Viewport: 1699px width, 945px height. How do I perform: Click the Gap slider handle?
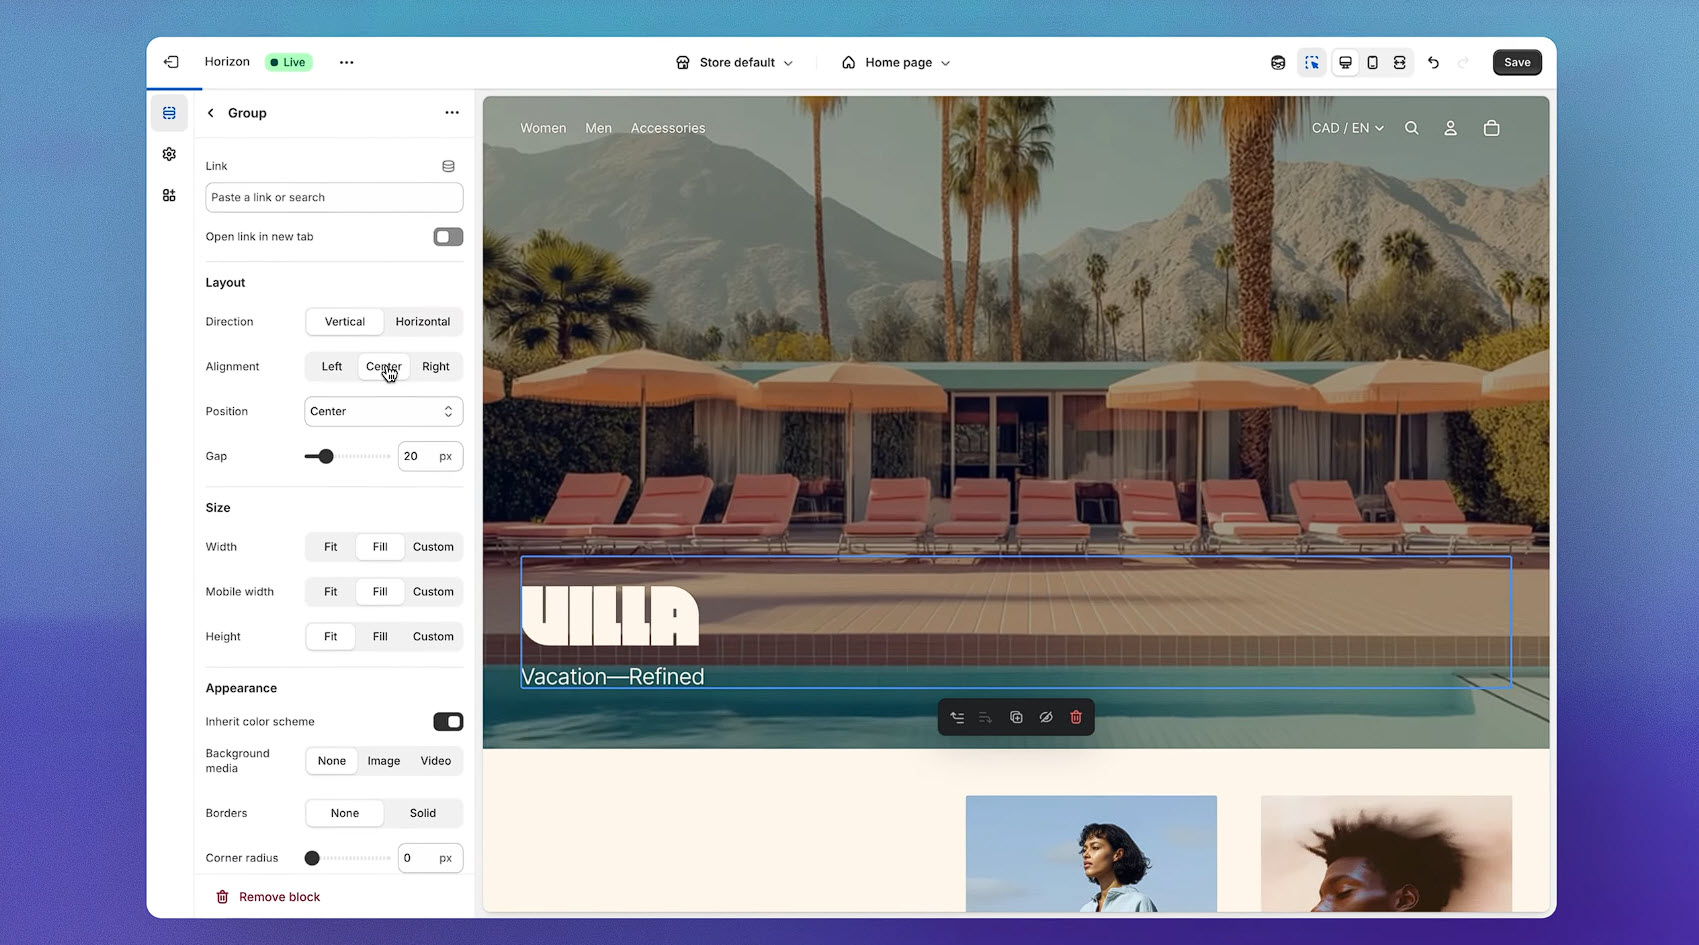tap(326, 456)
